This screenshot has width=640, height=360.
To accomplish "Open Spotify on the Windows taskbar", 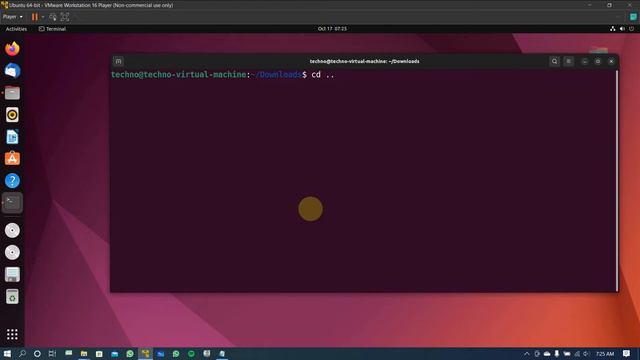I will pyautogui.click(x=191, y=353).
